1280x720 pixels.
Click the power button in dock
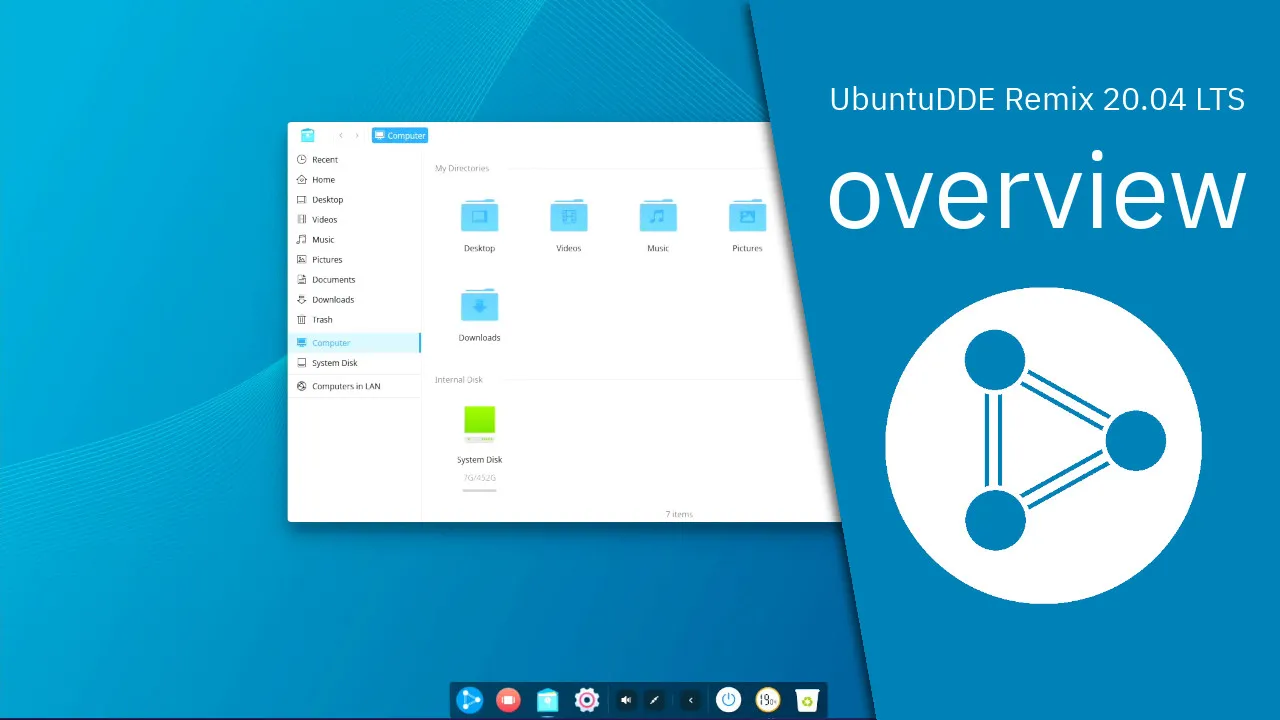(x=729, y=700)
